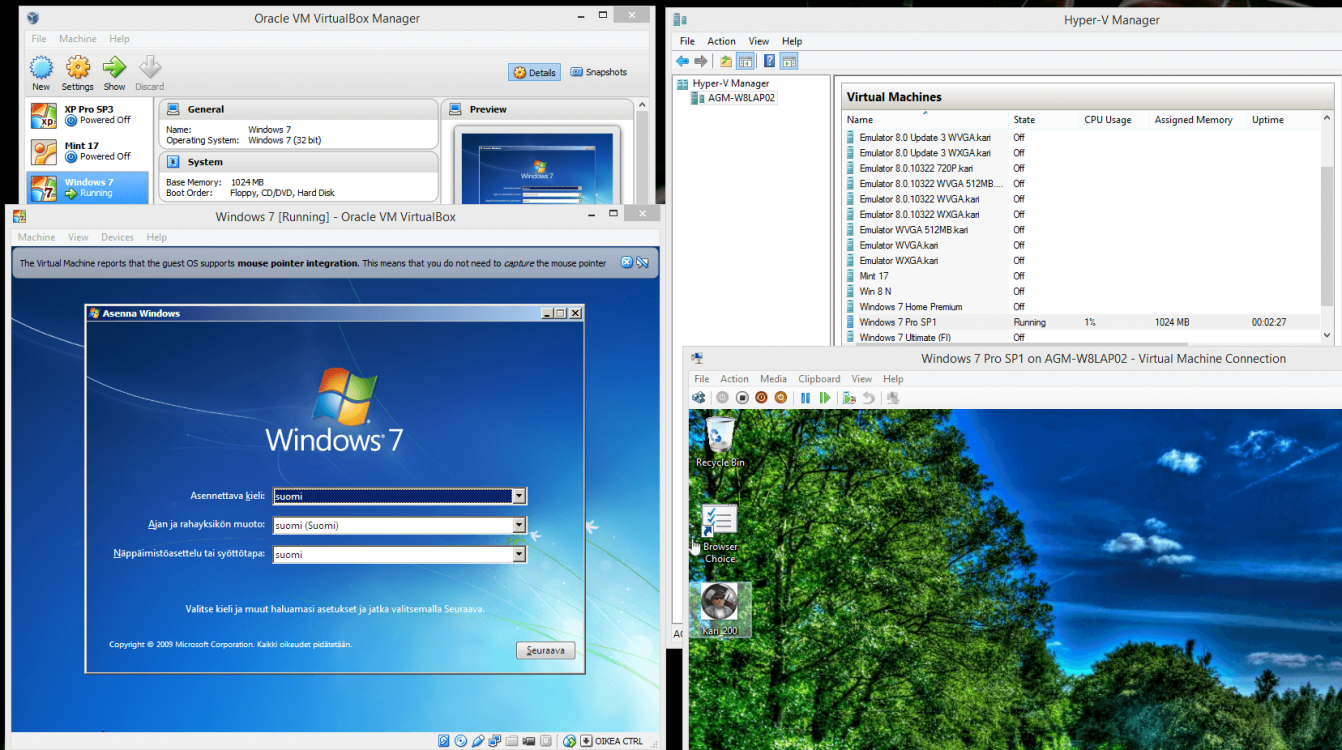Click Checkpoint icon in VM Connection toolbar

[x=849, y=398]
